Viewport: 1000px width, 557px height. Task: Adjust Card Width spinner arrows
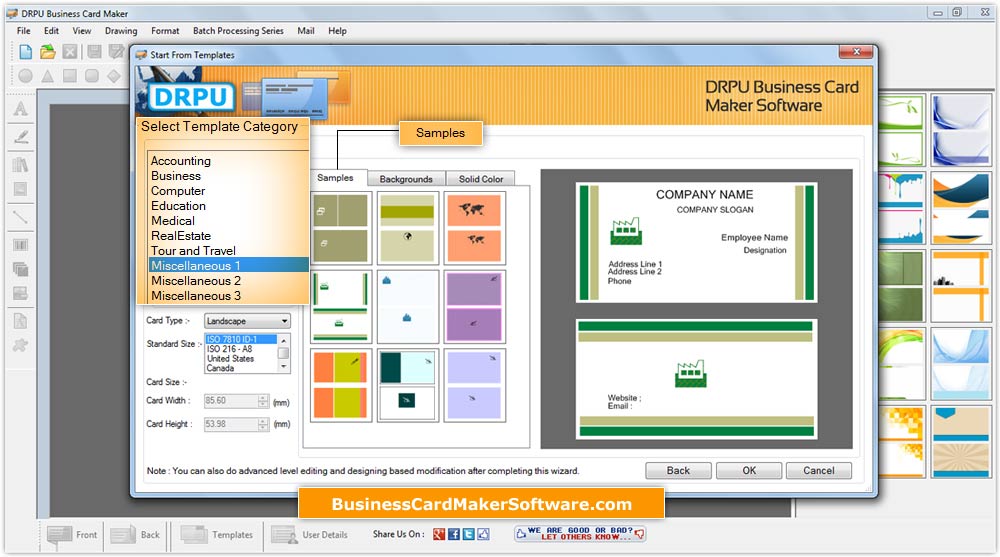[x=263, y=401]
